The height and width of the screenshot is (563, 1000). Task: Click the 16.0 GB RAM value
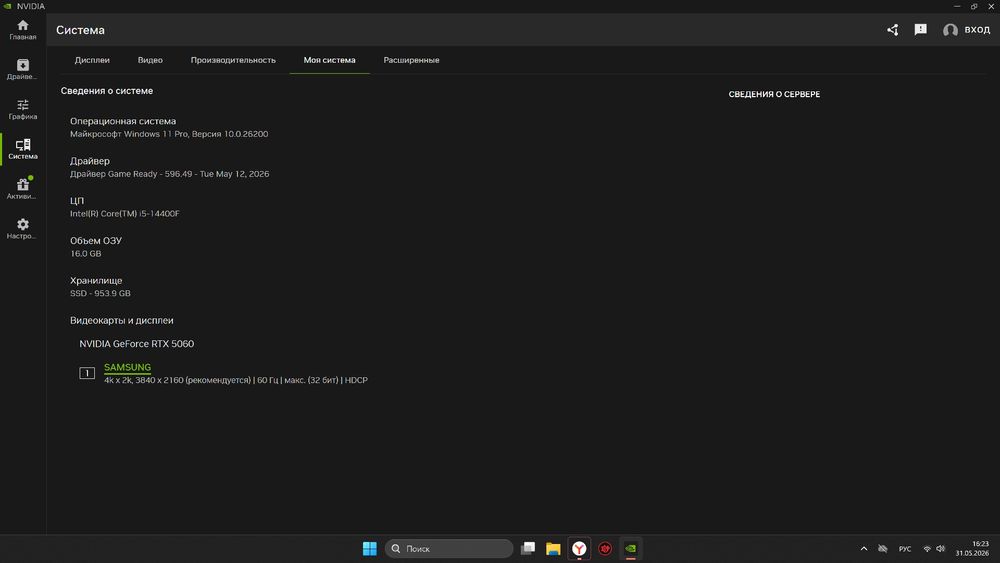(85, 253)
